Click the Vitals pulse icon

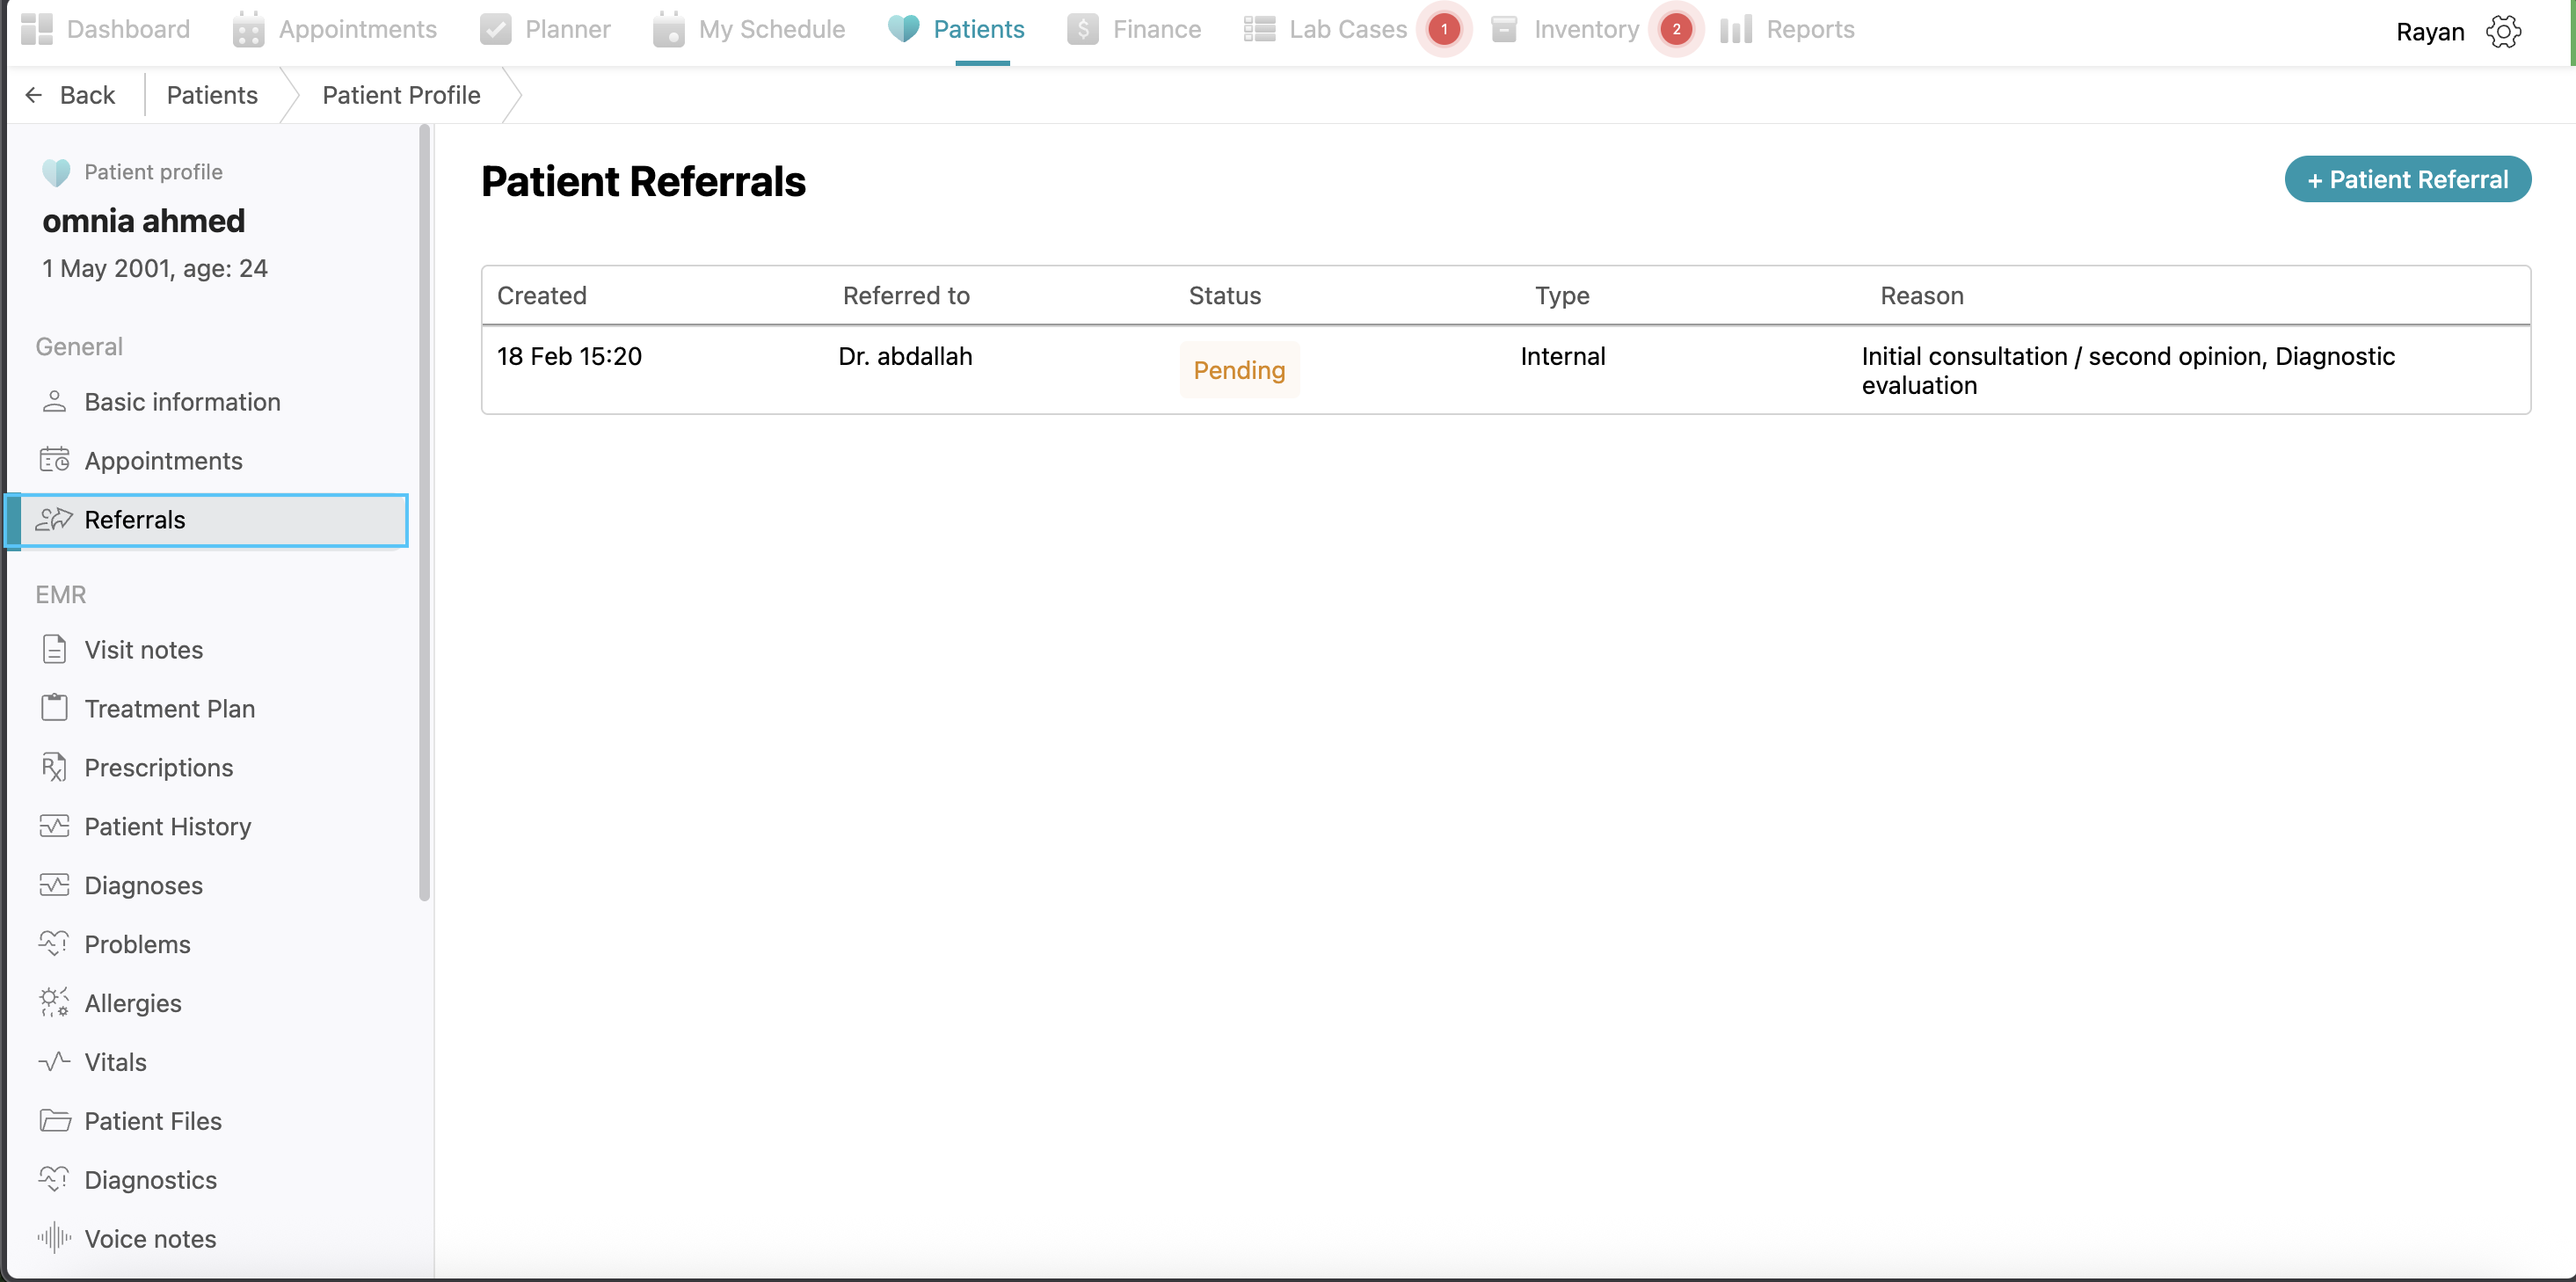(x=54, y=1061)
